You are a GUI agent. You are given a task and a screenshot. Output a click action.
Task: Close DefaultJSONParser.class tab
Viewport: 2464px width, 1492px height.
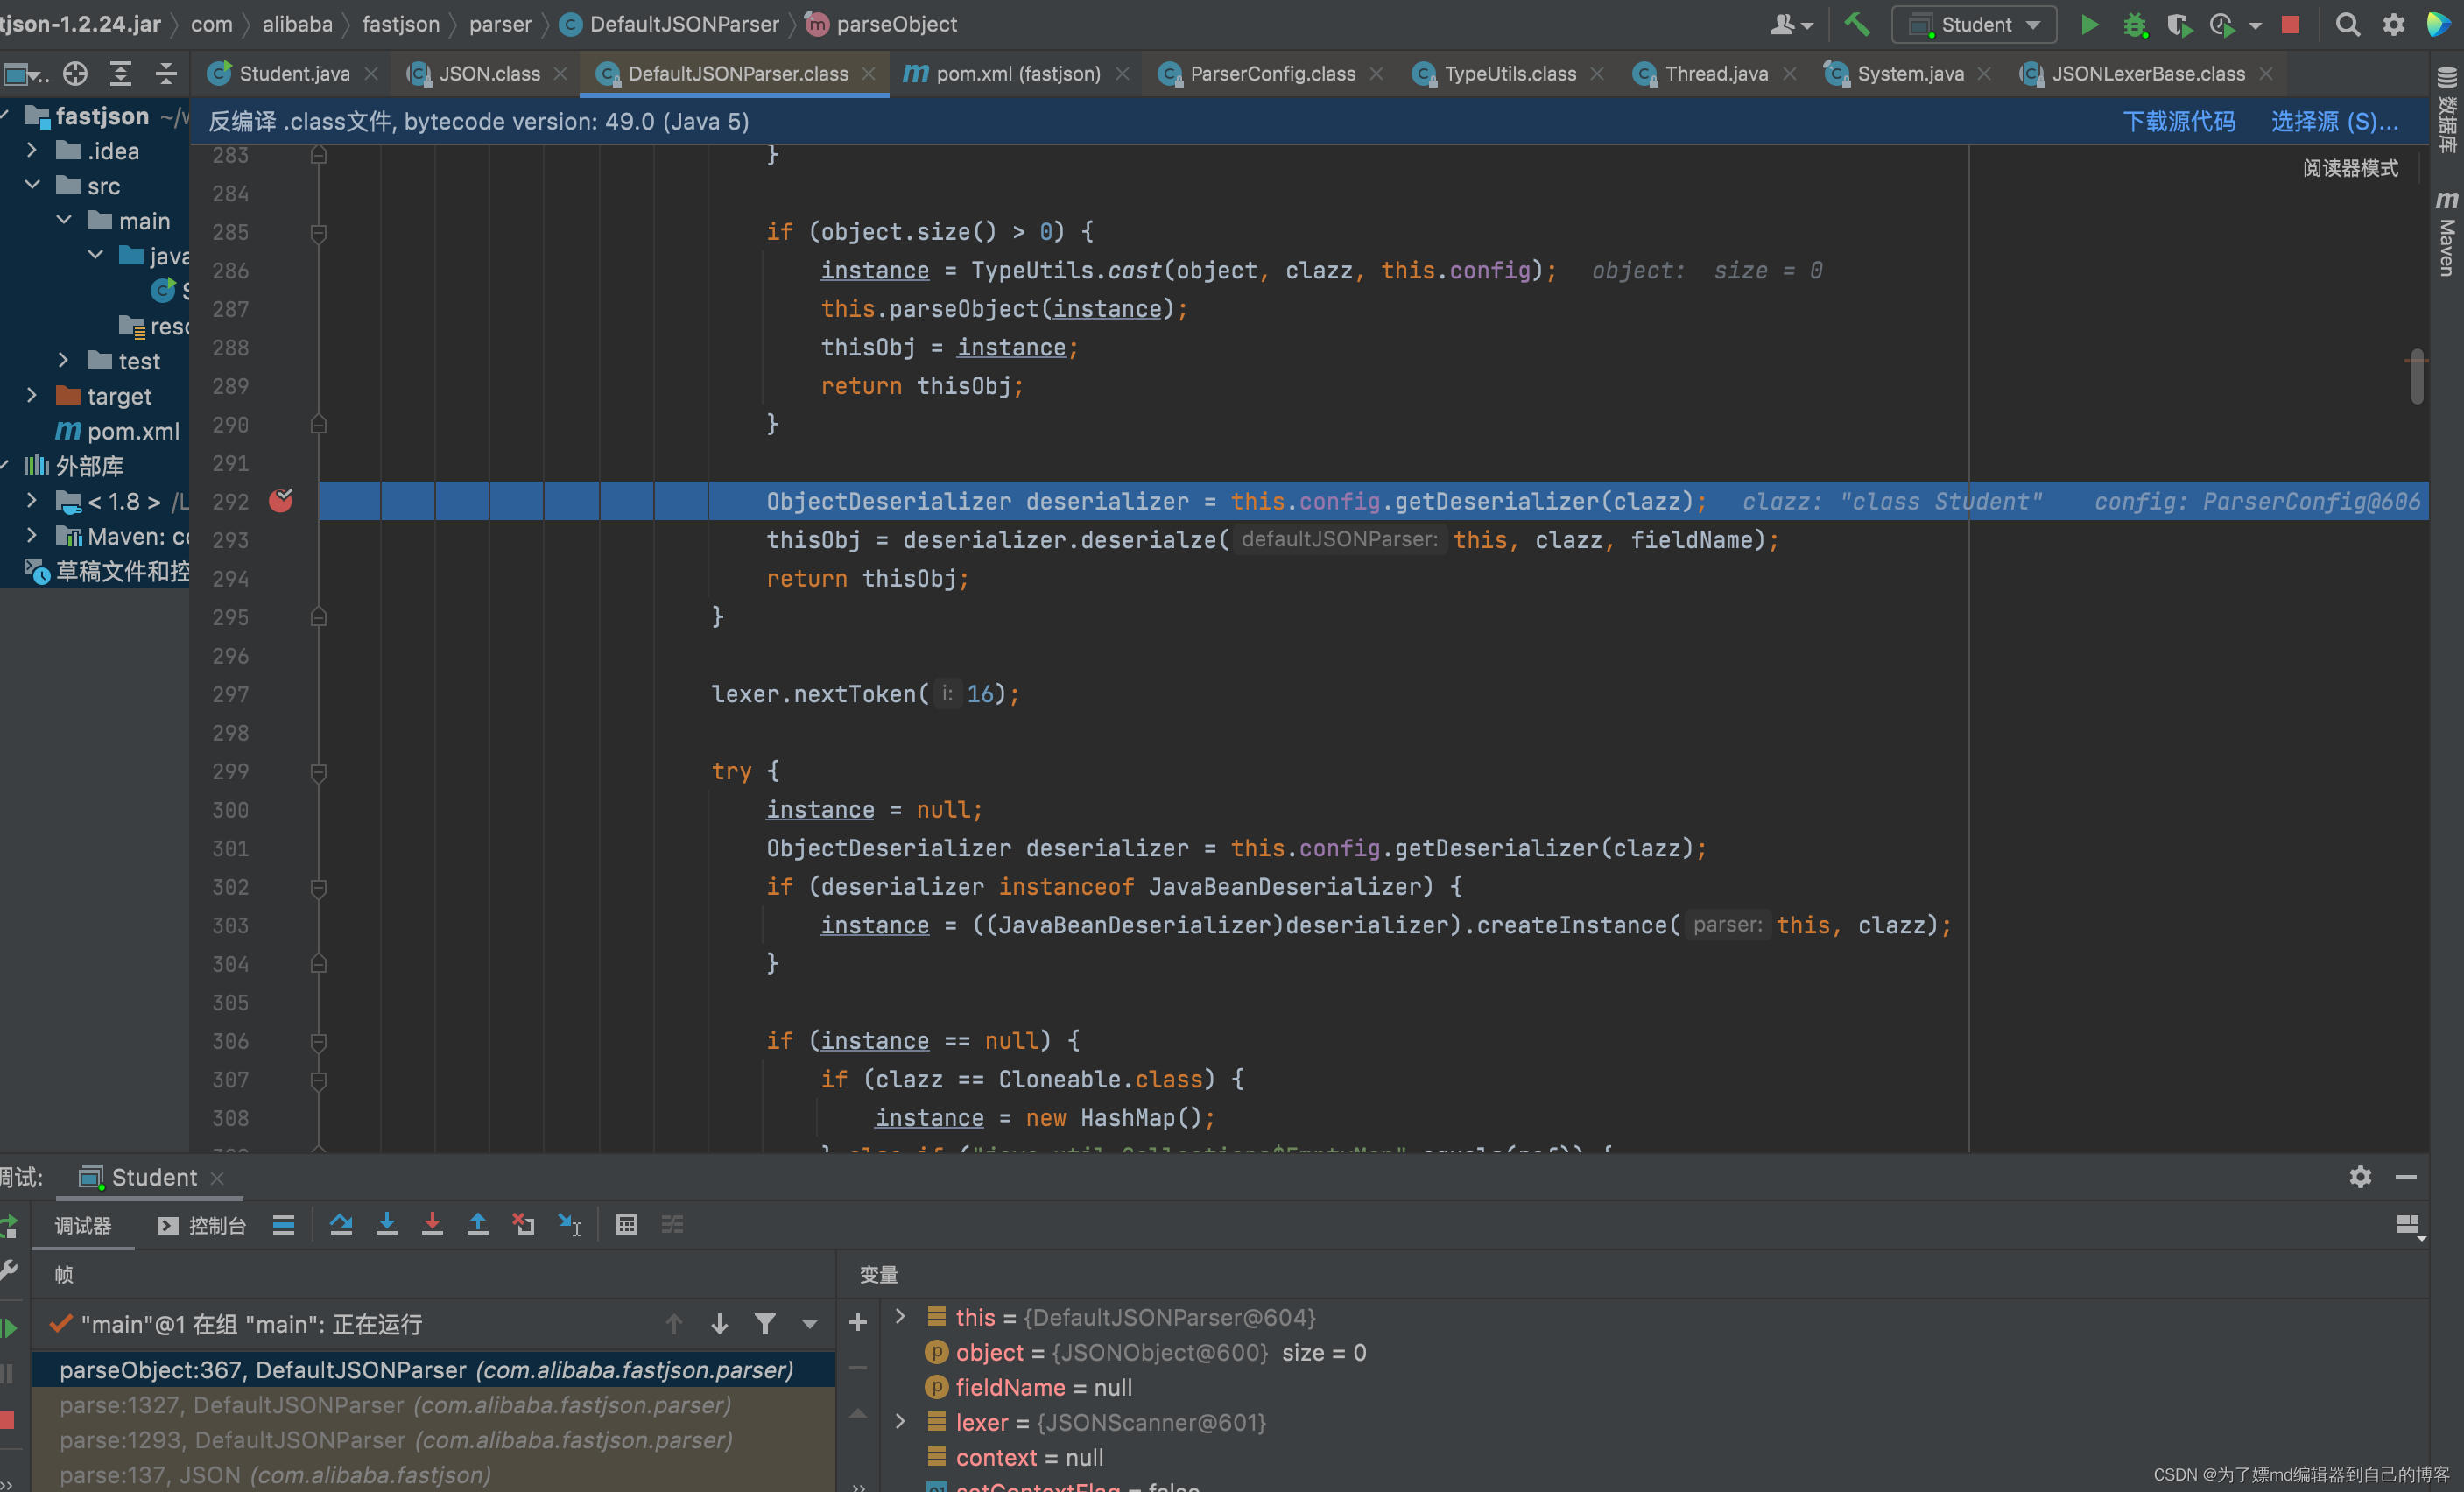[x=868, y=74]
